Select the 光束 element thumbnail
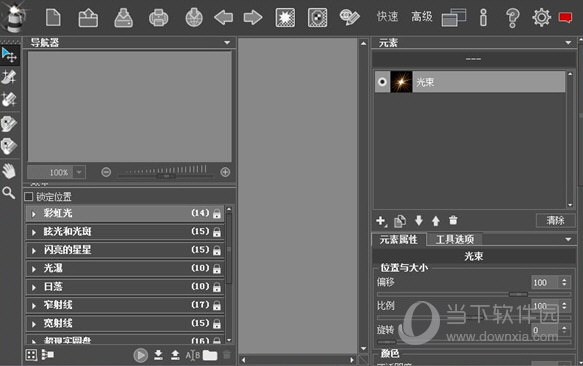 point(401,82)
